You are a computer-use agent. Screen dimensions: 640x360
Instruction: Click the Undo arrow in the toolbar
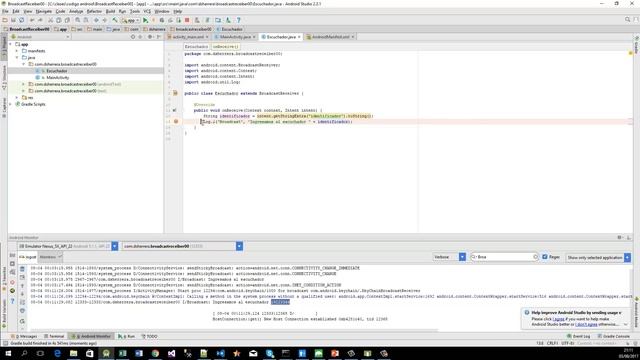point(32,20)
